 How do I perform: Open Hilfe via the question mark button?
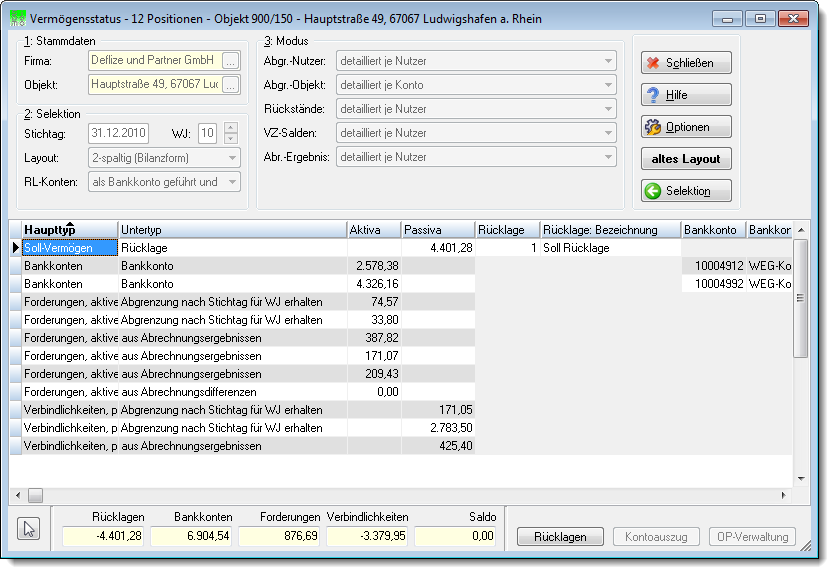point(686,95)
